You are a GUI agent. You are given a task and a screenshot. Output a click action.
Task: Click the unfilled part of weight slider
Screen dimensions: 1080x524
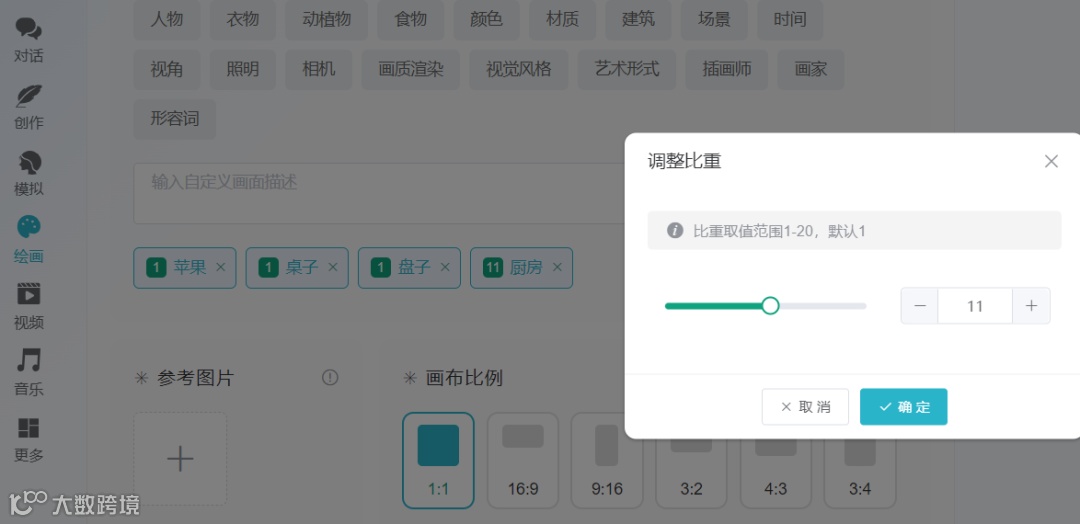[x=822, y=306]
